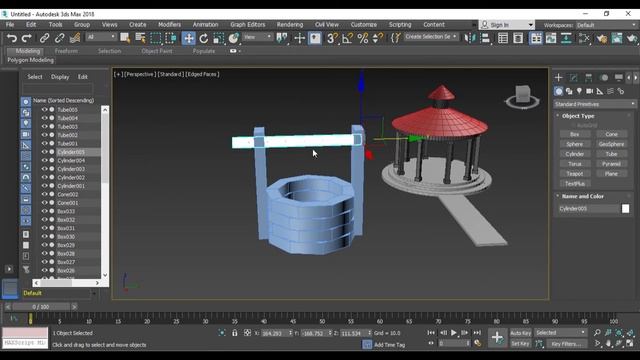Activate the Select and Move tool

pos(188,38)
